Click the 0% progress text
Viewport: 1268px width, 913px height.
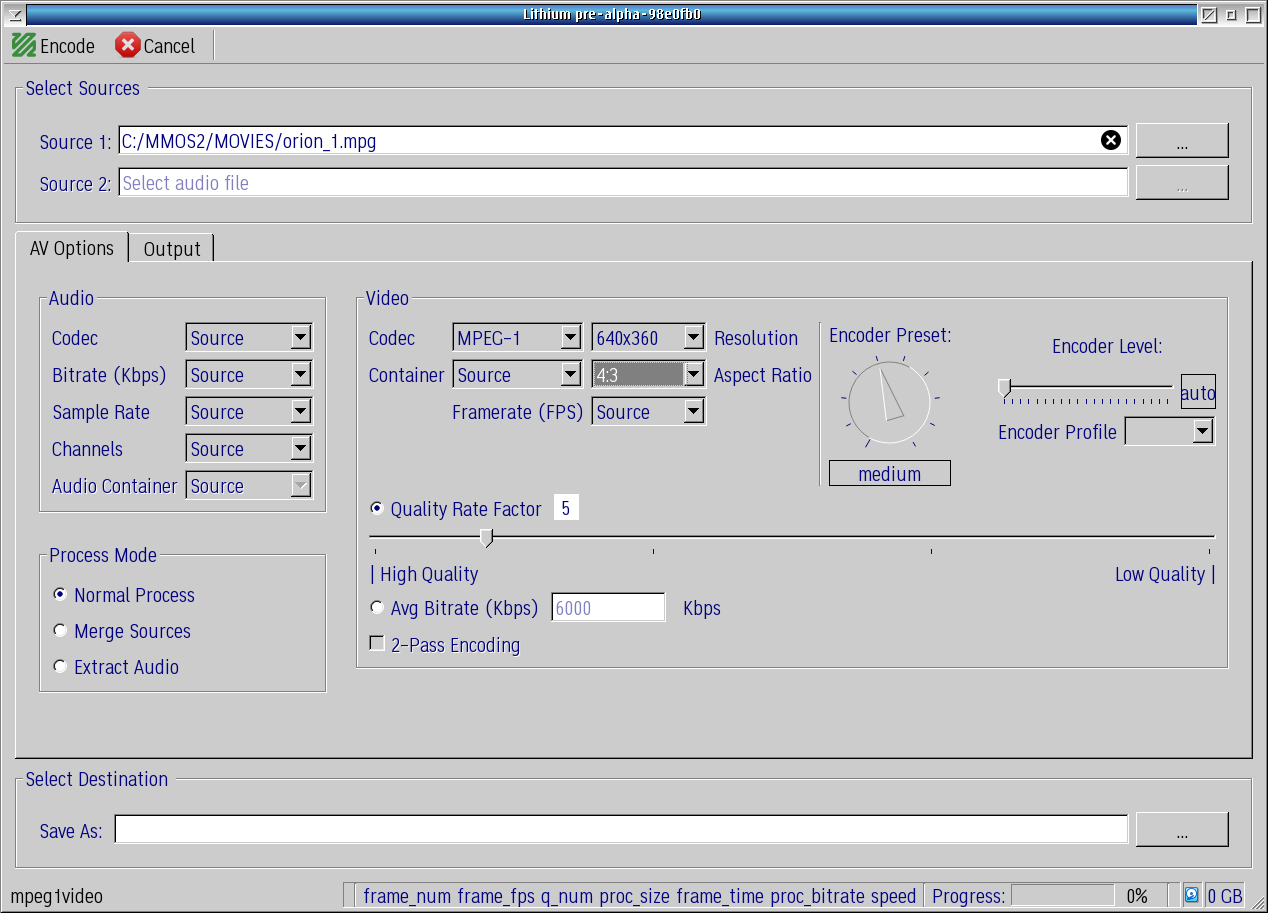point(1137,896)
